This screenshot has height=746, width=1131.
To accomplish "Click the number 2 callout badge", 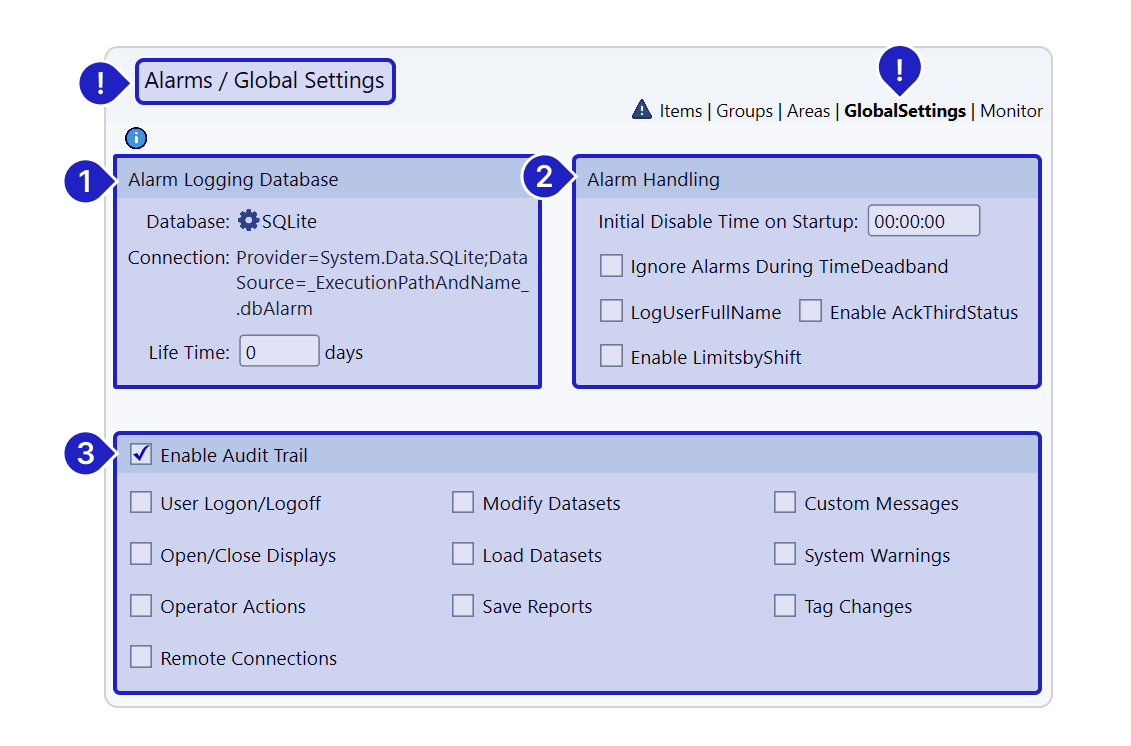I will 544,178.
